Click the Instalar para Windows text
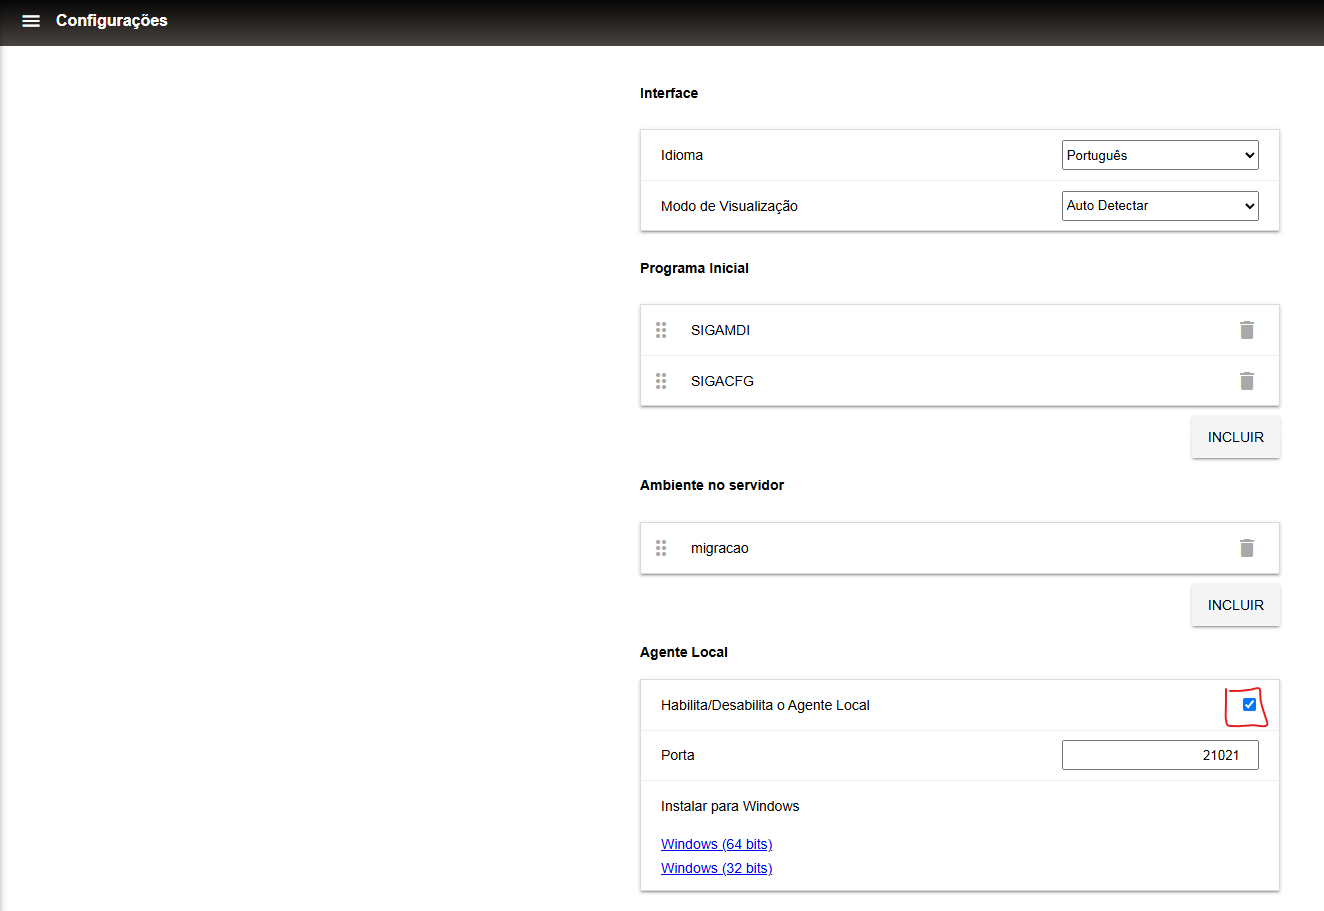This screenshot has width=1324, height=911. [730, 806]
